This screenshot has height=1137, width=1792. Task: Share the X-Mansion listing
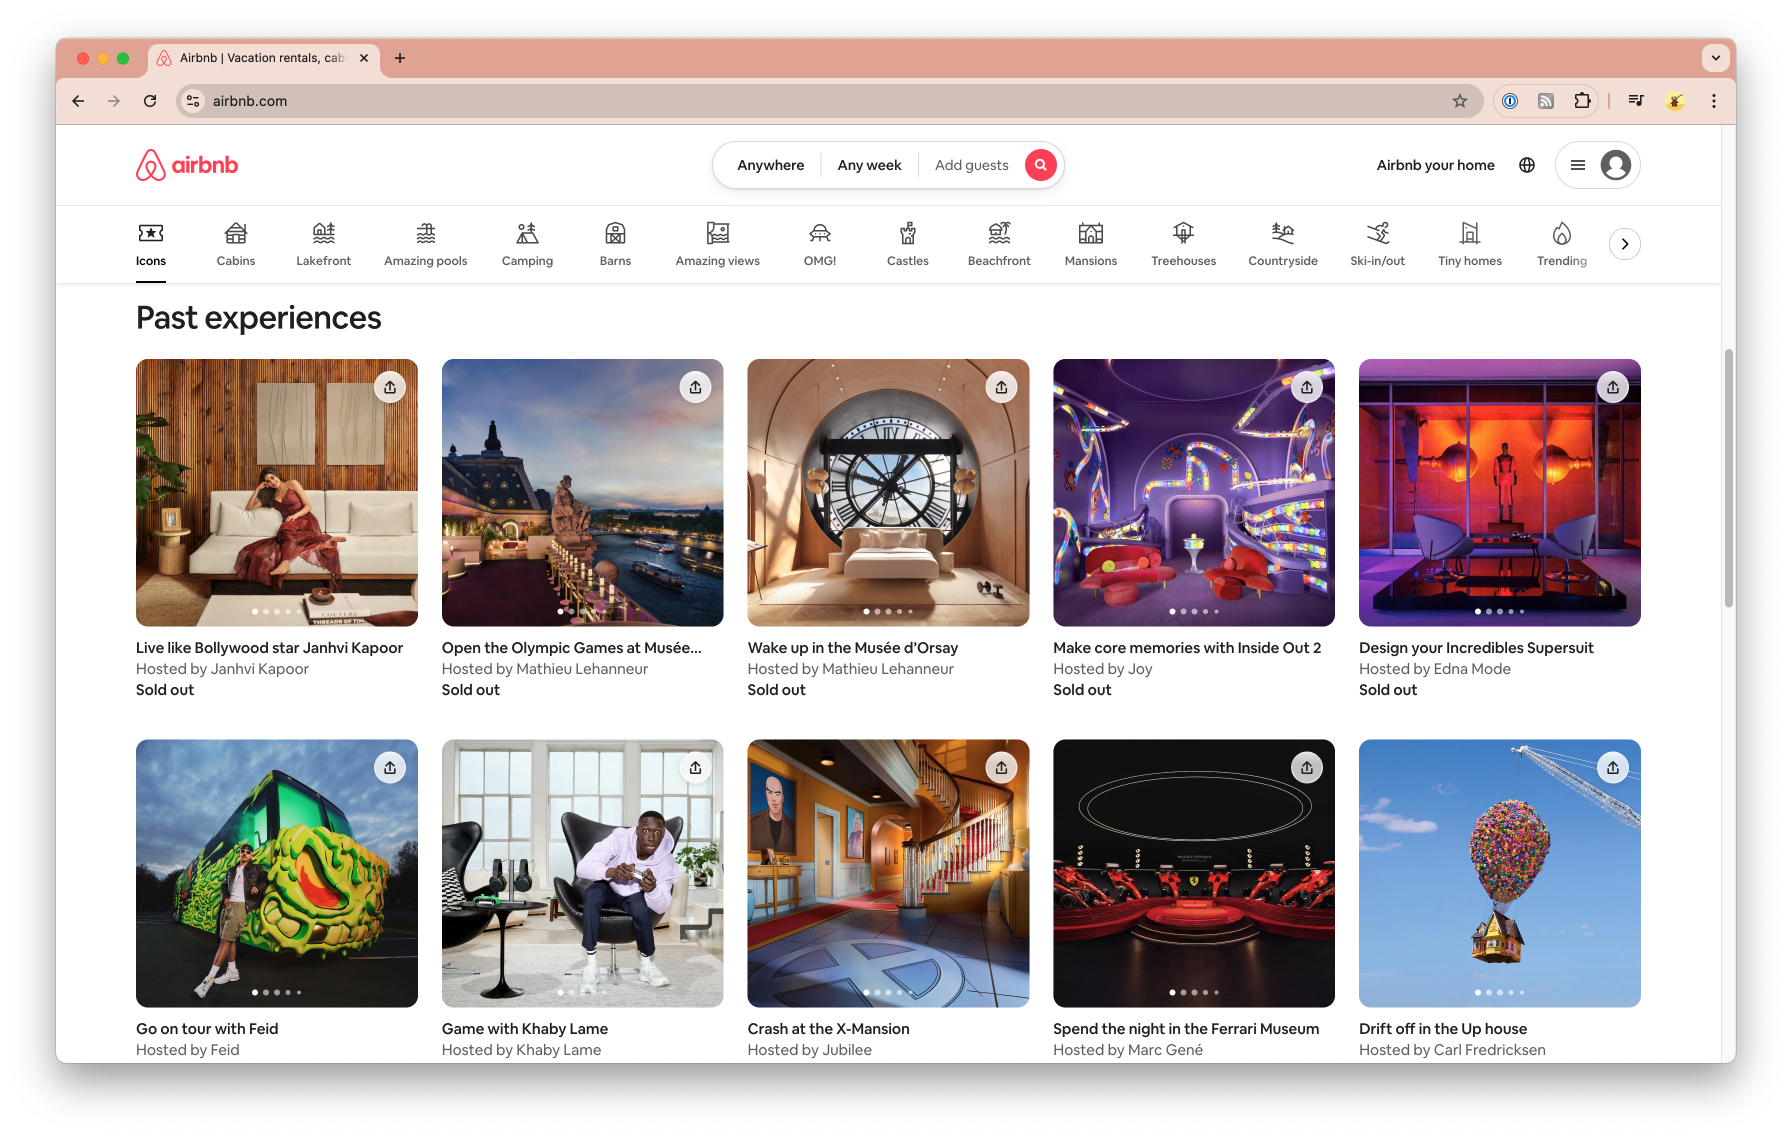point(1001,768)
